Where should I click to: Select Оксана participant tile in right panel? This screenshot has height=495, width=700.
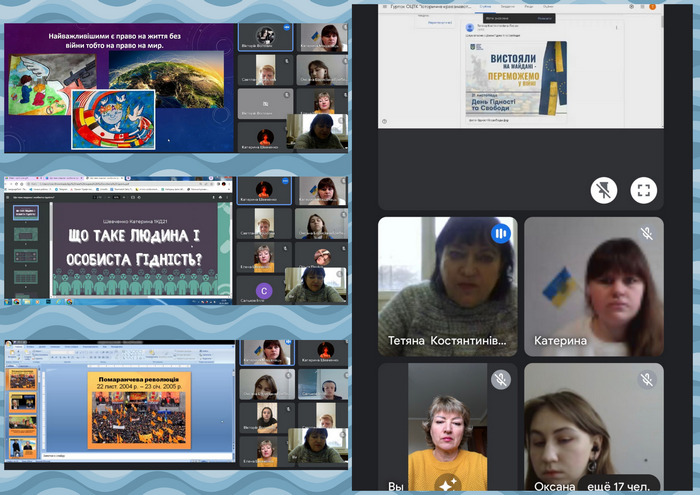click(x=594, y=427)
